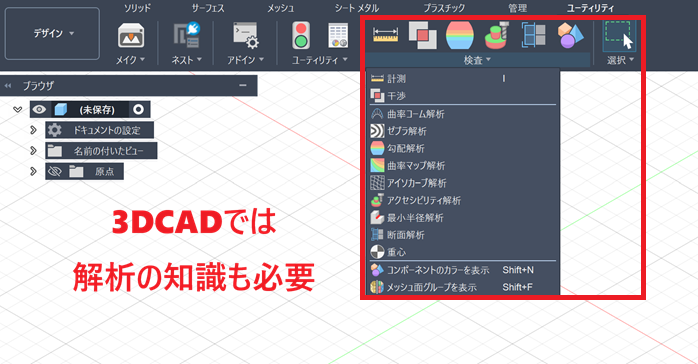Click the Select (選択) cursor icon

coord(619,36)
